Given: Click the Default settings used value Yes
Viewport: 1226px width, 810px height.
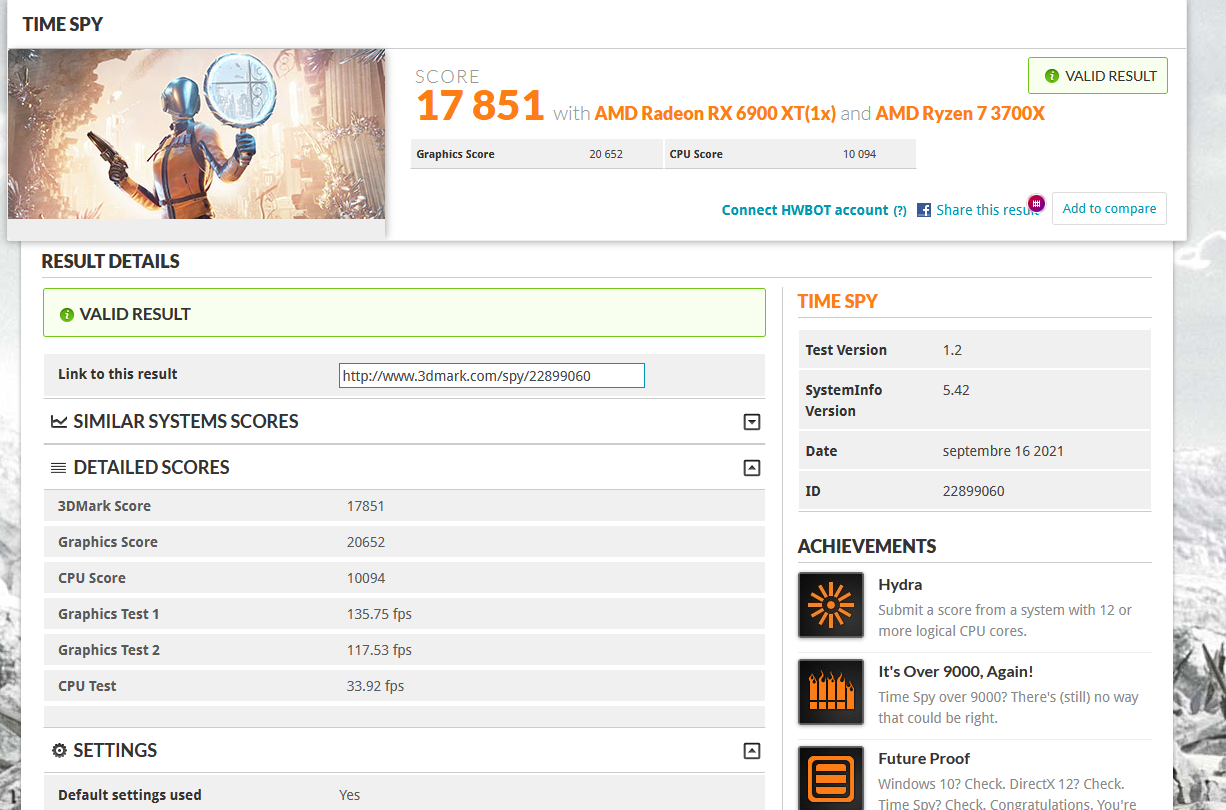Looking at the screenshot, I should coord(349,795).
